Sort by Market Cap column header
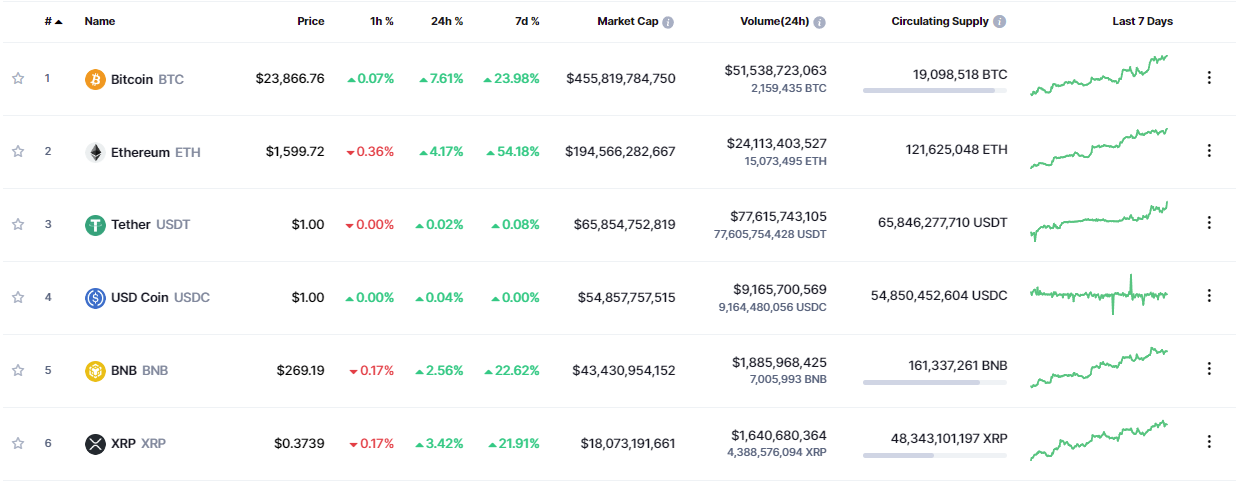 coord(627,21)
